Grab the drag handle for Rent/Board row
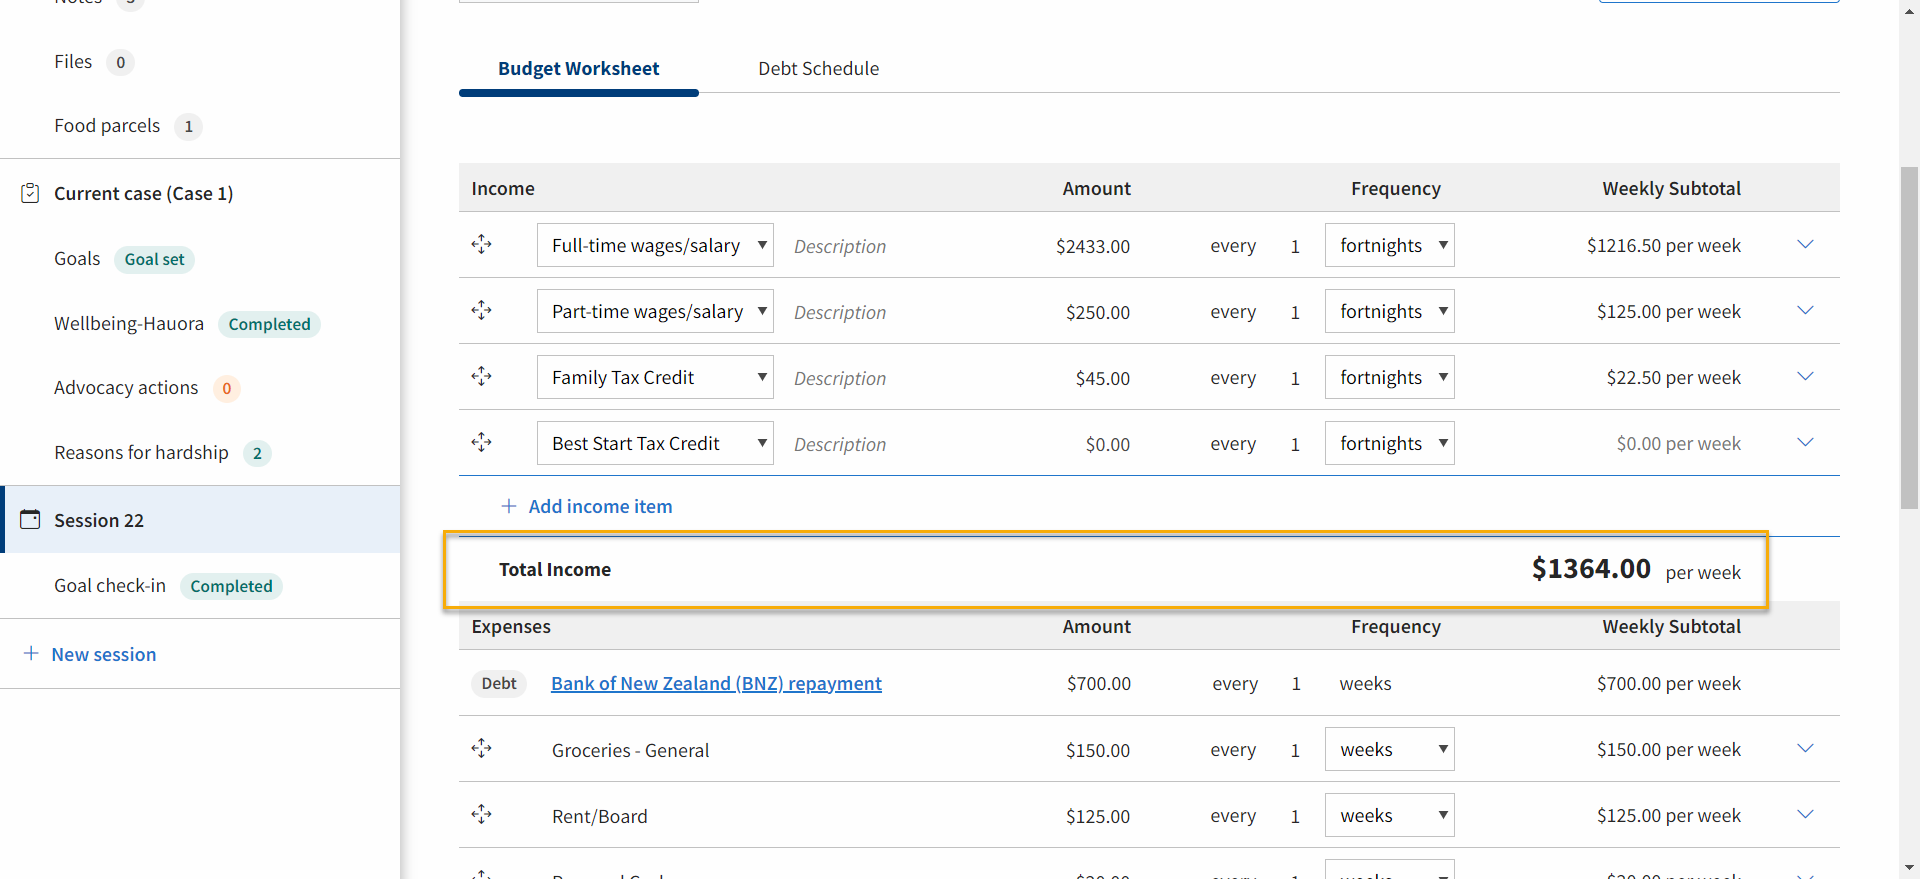 [x=481, y=814]
